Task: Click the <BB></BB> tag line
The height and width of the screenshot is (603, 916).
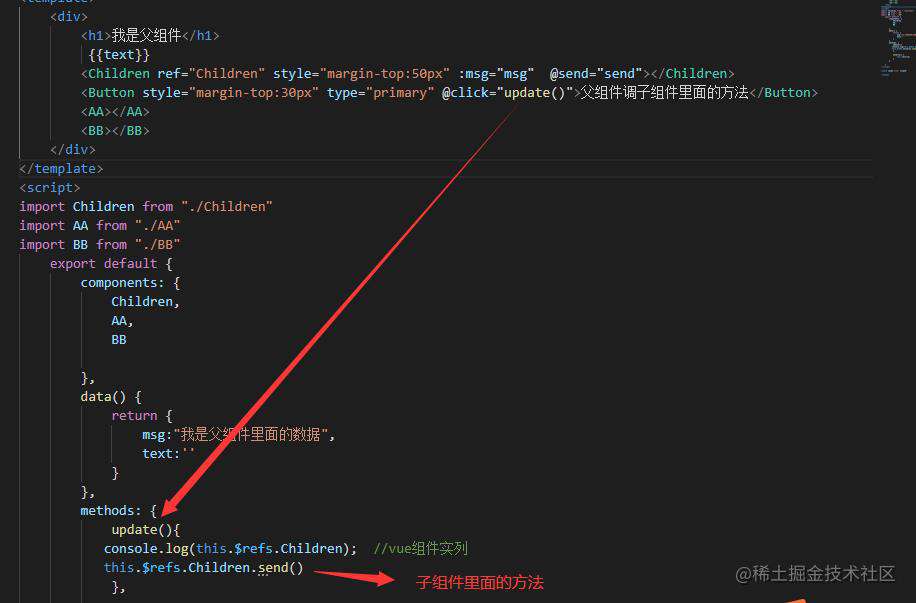Action: click(115, 131)
